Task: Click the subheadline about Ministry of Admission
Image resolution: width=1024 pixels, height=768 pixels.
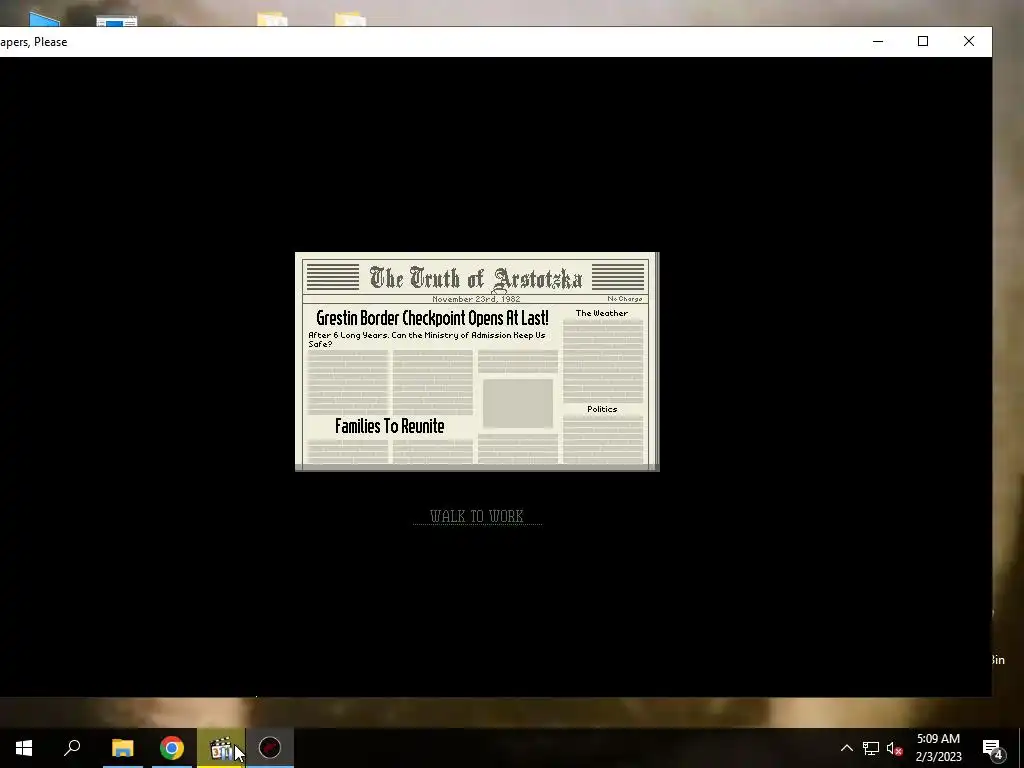Action: coord(427,340)
